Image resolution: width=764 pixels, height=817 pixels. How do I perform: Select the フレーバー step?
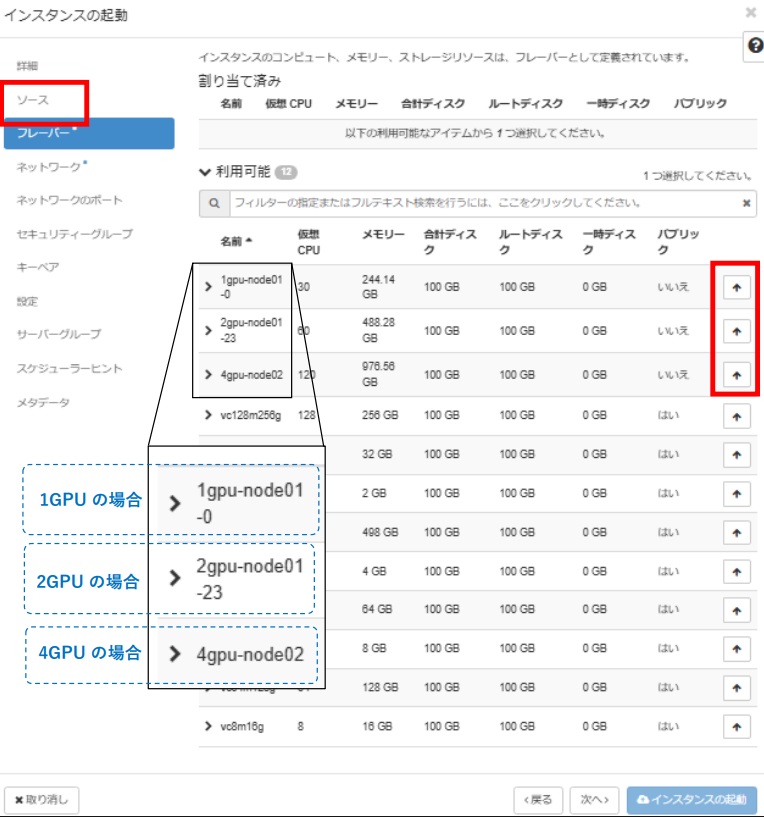point(89,133)
